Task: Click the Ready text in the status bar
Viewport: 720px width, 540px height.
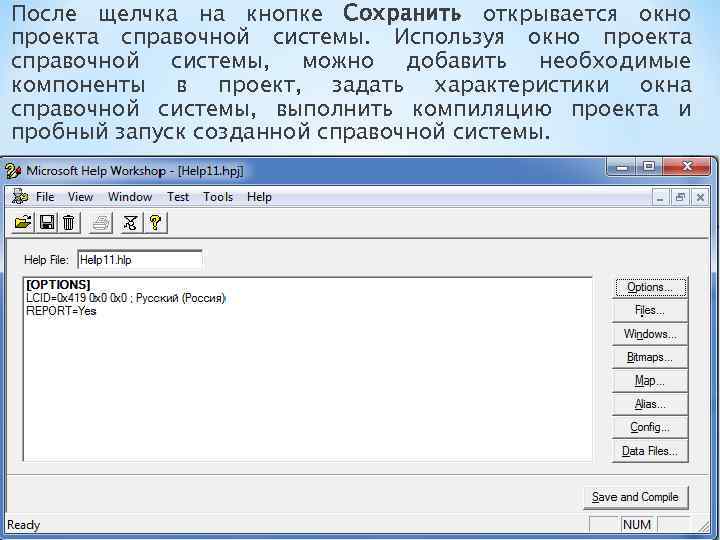Action: tap(23, 525)
